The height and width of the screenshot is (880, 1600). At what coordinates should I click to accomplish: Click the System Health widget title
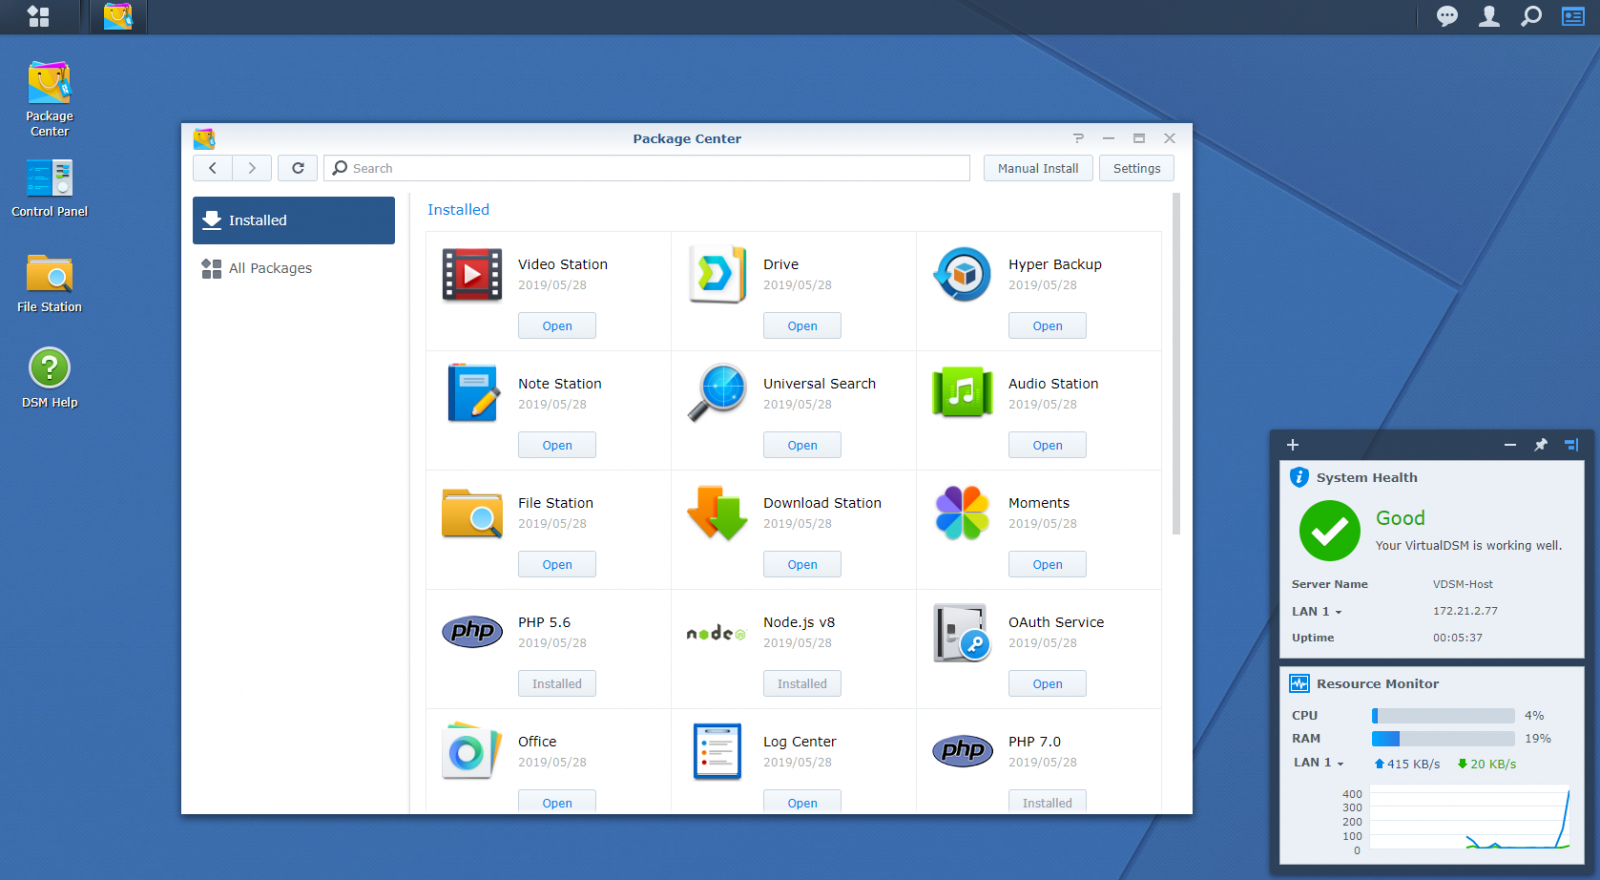coord(1367,477)
